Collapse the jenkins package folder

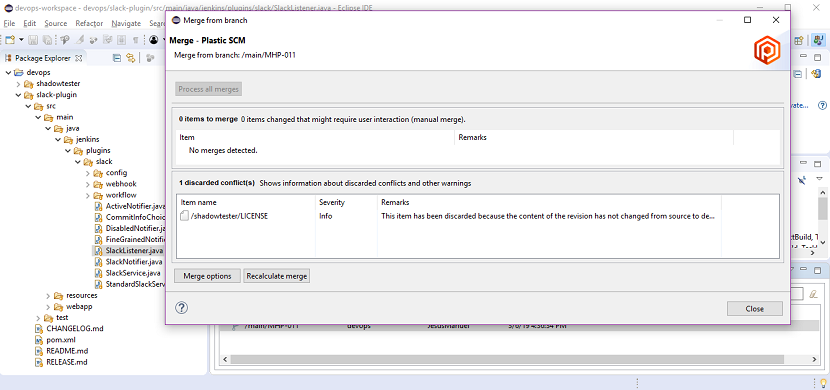pos(58,139)
